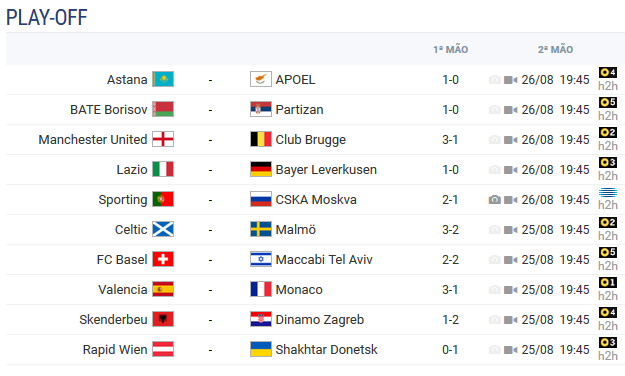Click the 26/08 19:45 date in Lazio row
The image size is (625, 376).
pyautogui.click(x=555, y=170)
